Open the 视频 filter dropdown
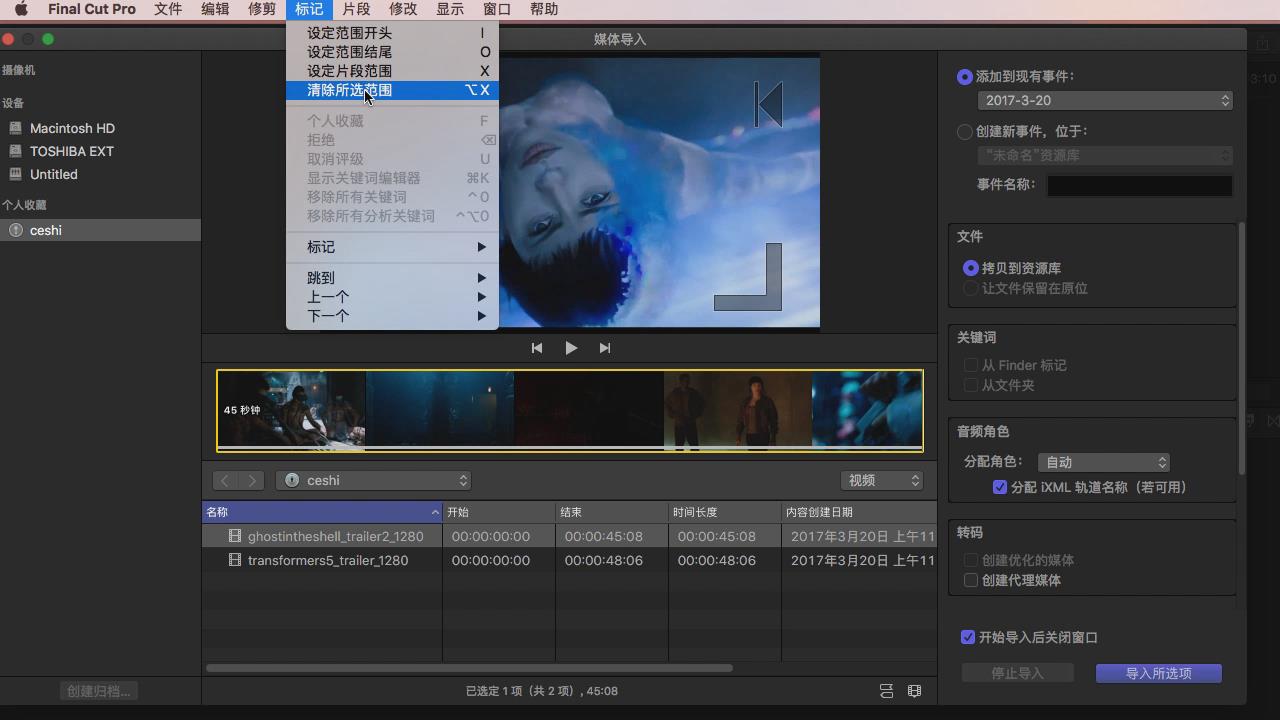The height and width of the screenshot is (720, 1280). [x=881, y=481]
